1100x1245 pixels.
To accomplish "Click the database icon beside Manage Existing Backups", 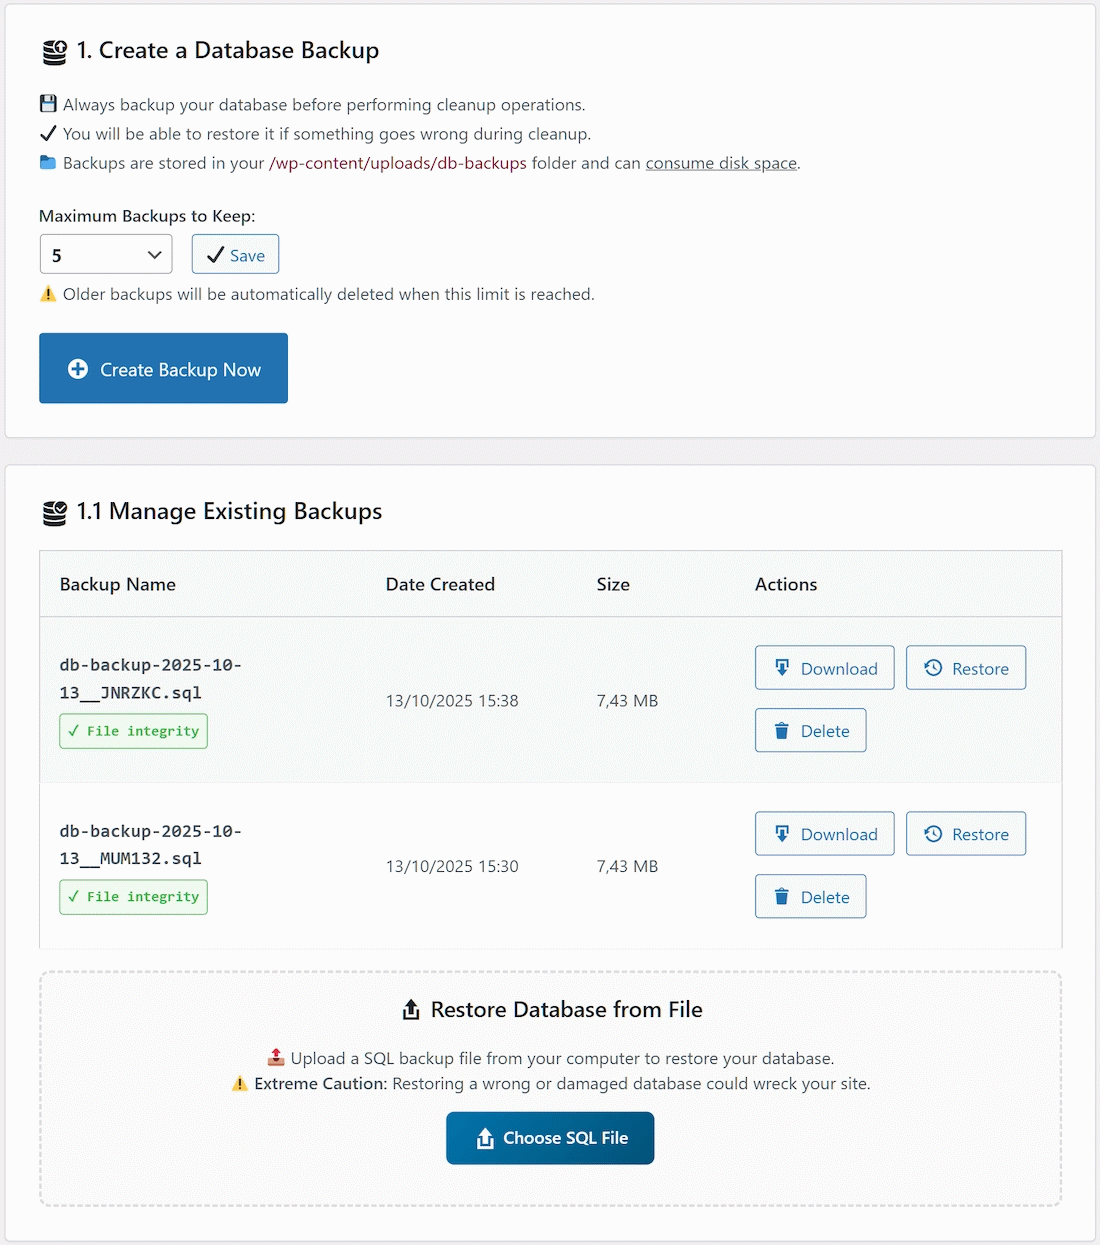I will (55, 513).
